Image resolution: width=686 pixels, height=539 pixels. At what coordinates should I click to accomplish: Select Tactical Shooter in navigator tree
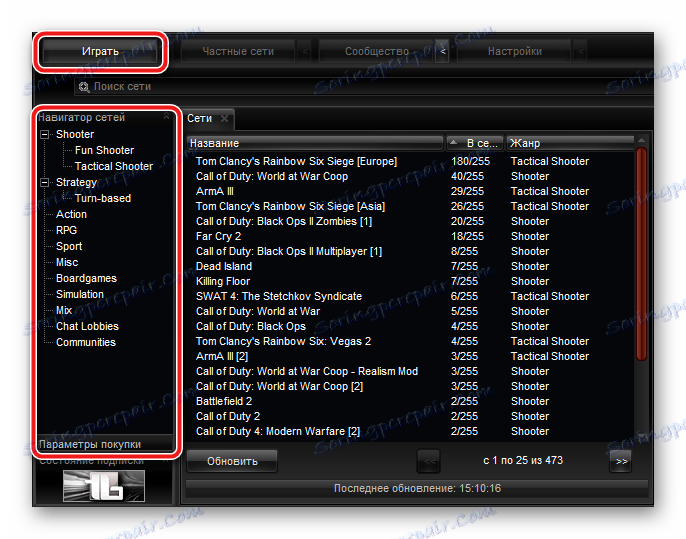114,166
